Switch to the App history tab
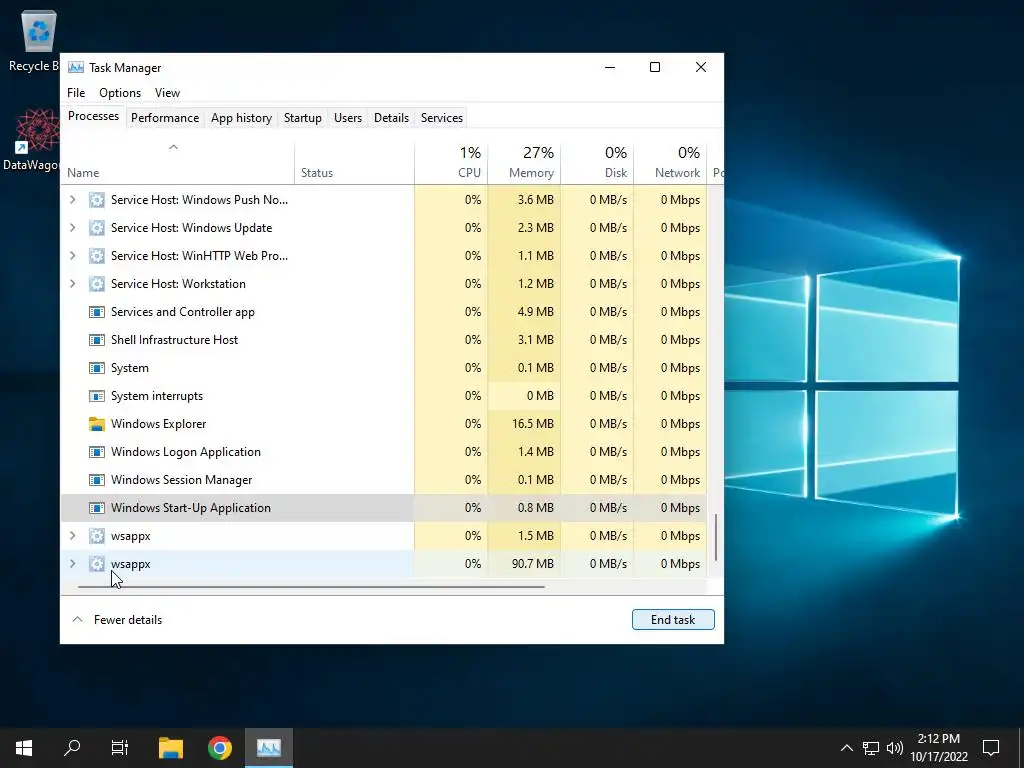Screen dimensions: 1024x768 pyautogui.click(x=241, y=118)
